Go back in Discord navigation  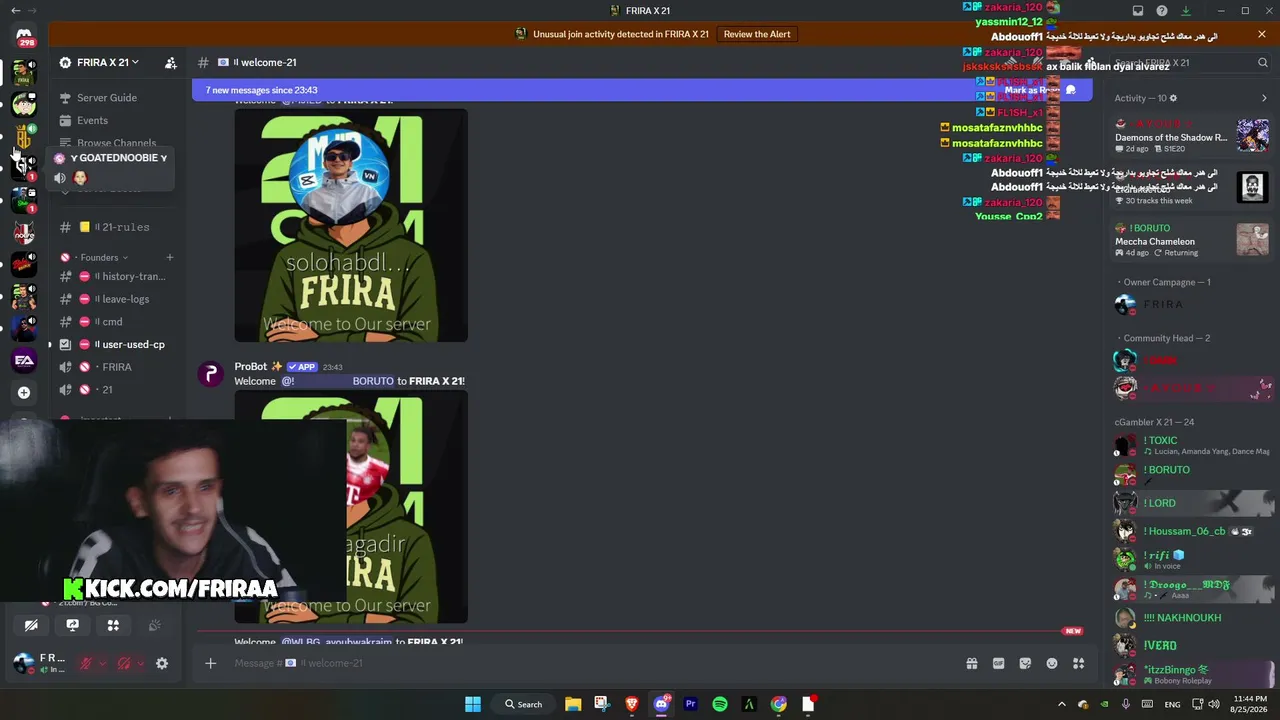pos(15,11)
